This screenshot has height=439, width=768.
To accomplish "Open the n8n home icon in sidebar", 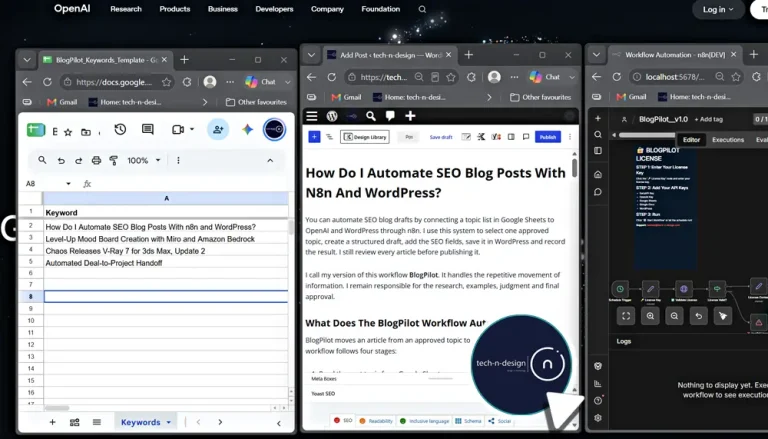I will click(598, 174).
